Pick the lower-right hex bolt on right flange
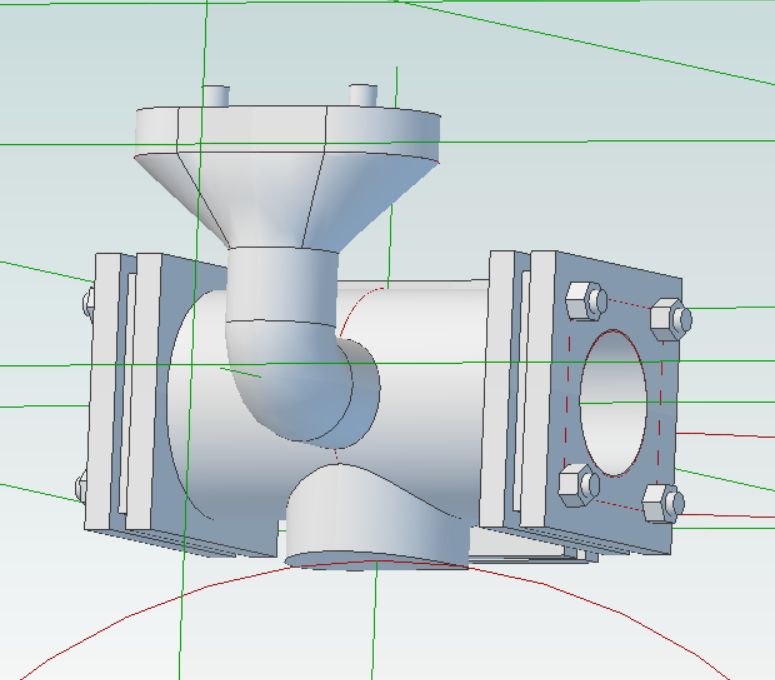Screen dimensions: 775x680 662,502
